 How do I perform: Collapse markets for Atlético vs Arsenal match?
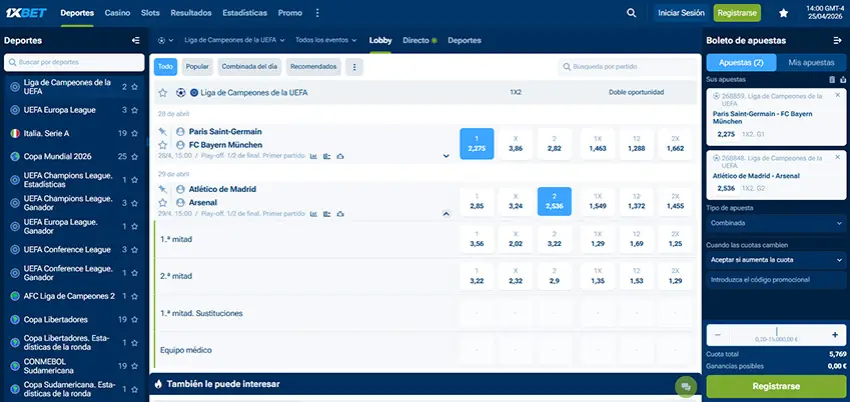[446, 214]
